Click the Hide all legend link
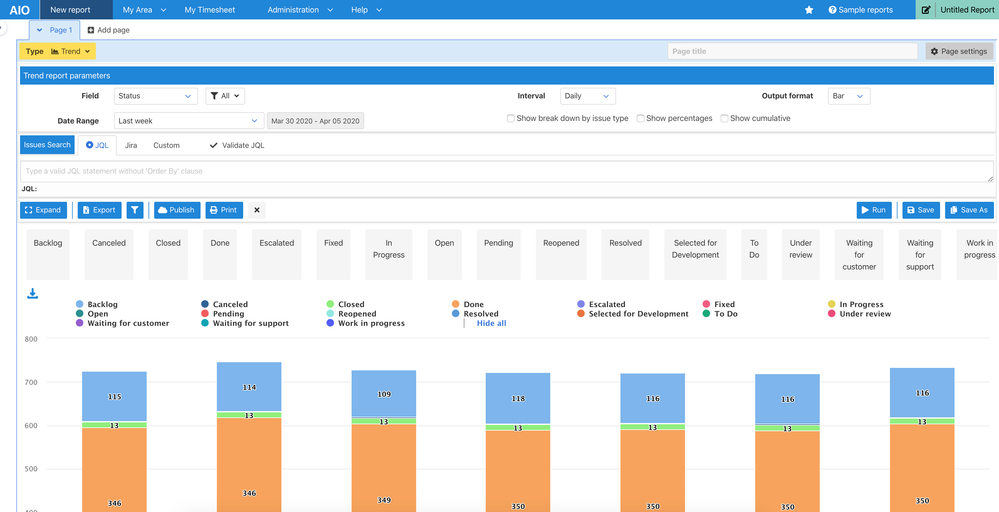999x512 pixels. tap(491, 324)
